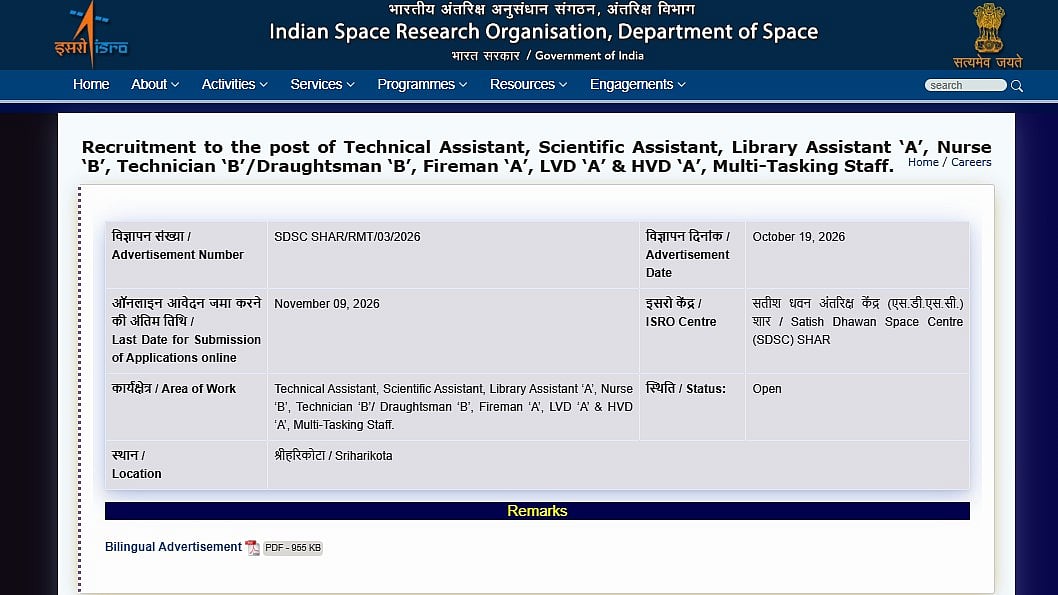Viewport: 1058px width, 595px height.
Task: Click the Status value Open
Action: pyautogui.click(x=767, y=389)
